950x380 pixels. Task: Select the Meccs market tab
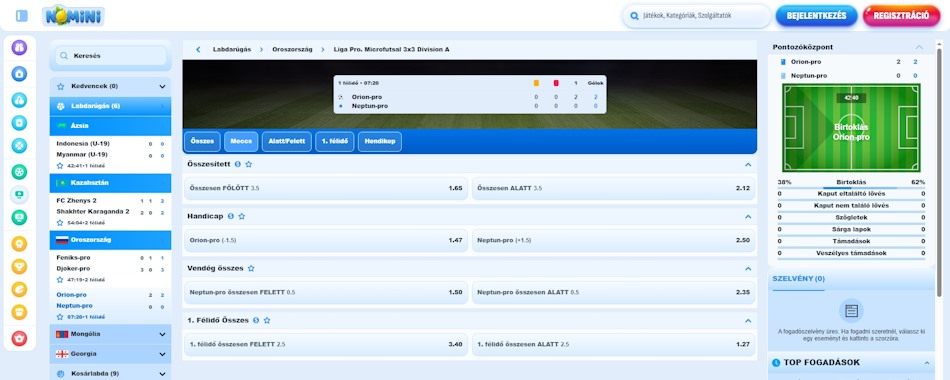point(241,141)
